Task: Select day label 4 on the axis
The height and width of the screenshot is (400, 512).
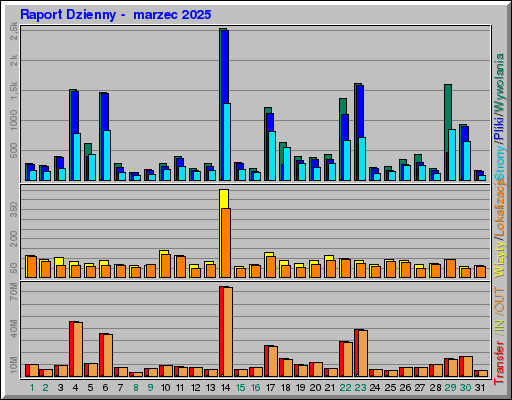Action: point(75,388)
